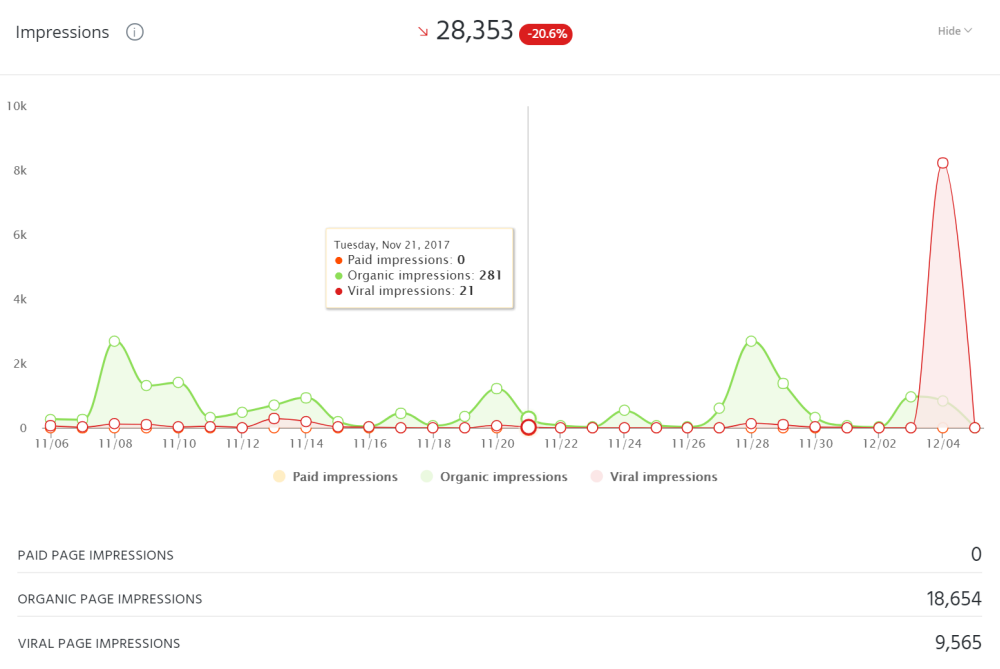Click the 18,654 organic impressions value
The width and height of the screenshot is (1000, 669).
(953, 599)
